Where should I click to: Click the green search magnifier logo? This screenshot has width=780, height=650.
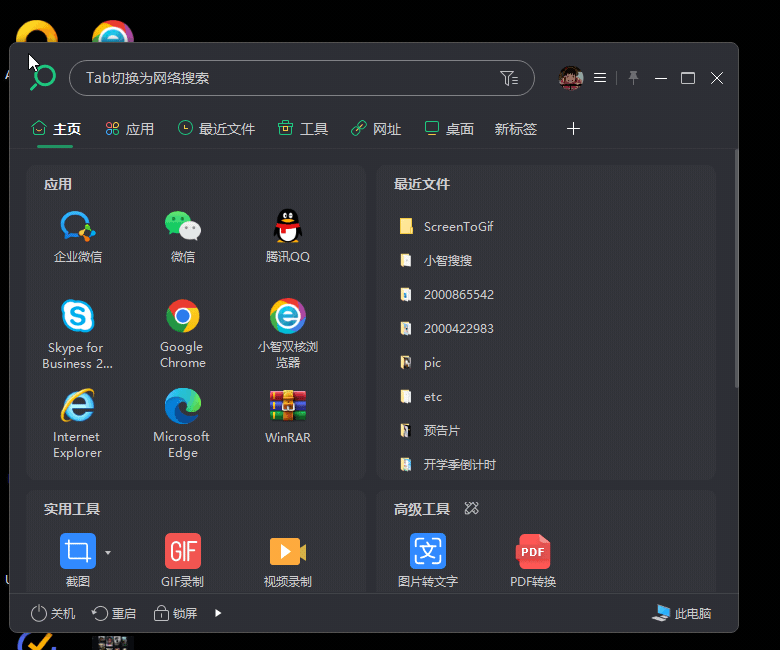point(43,78)
